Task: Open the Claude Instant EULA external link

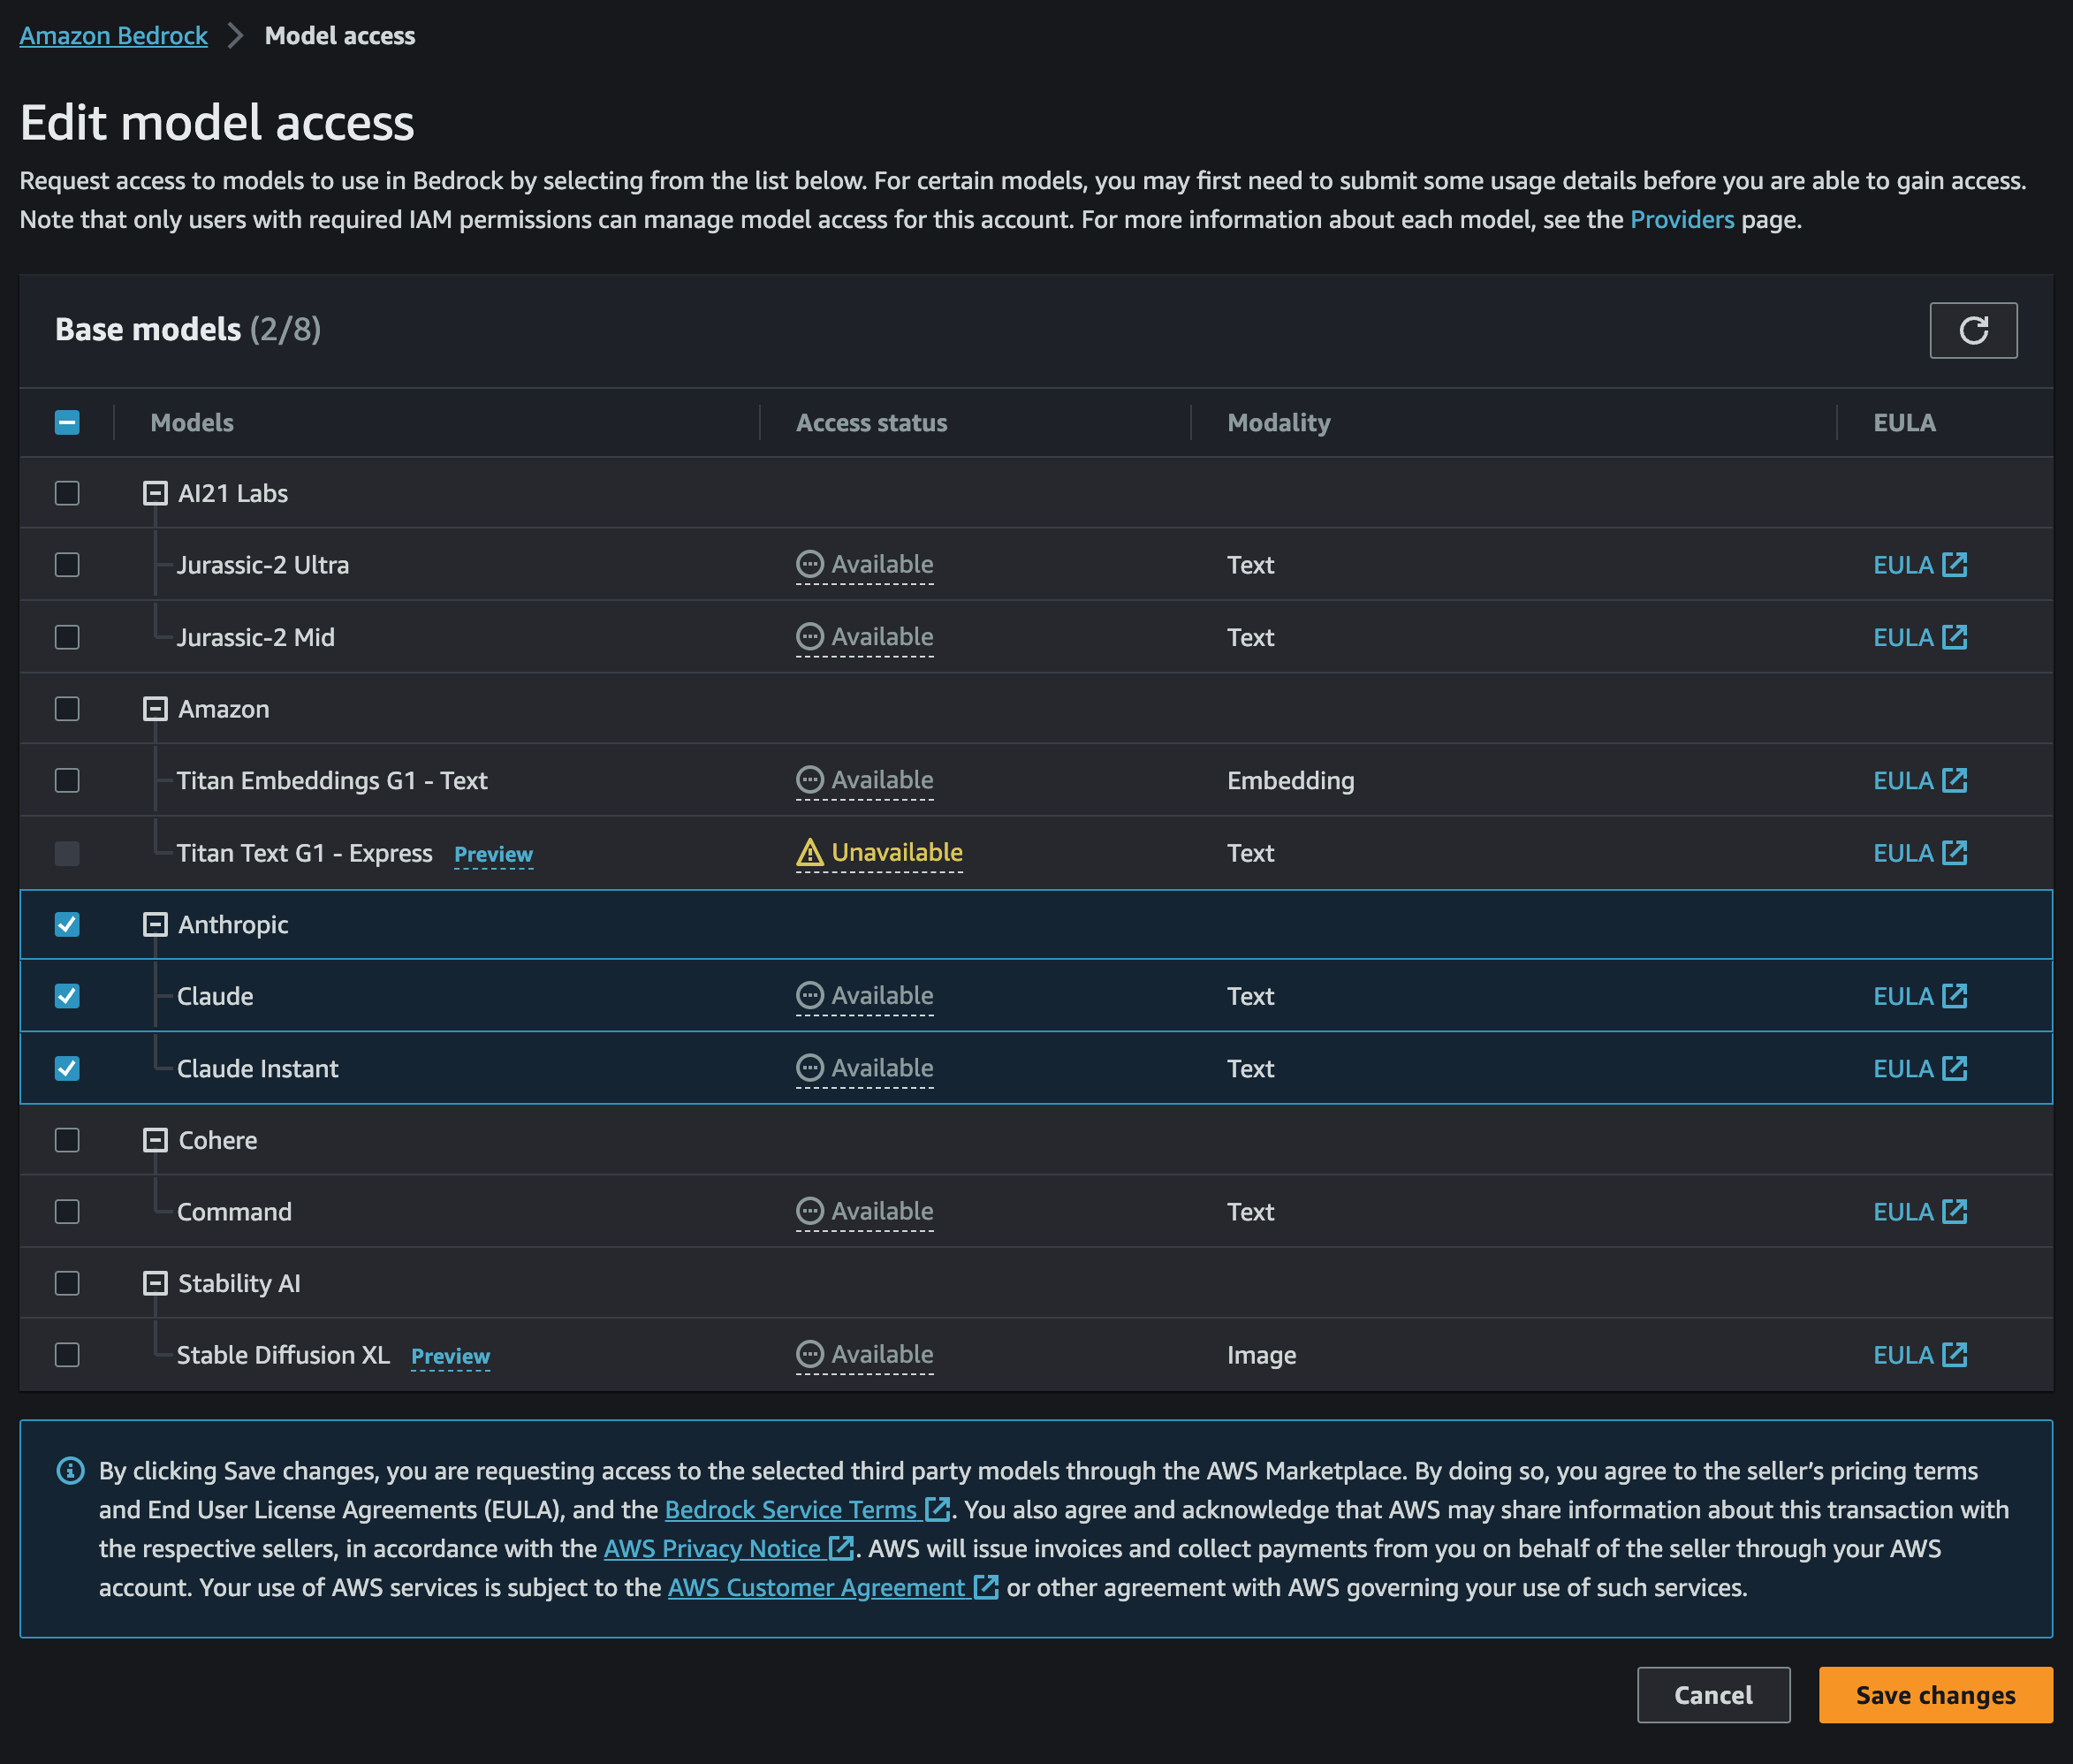Action: 1918,1069
